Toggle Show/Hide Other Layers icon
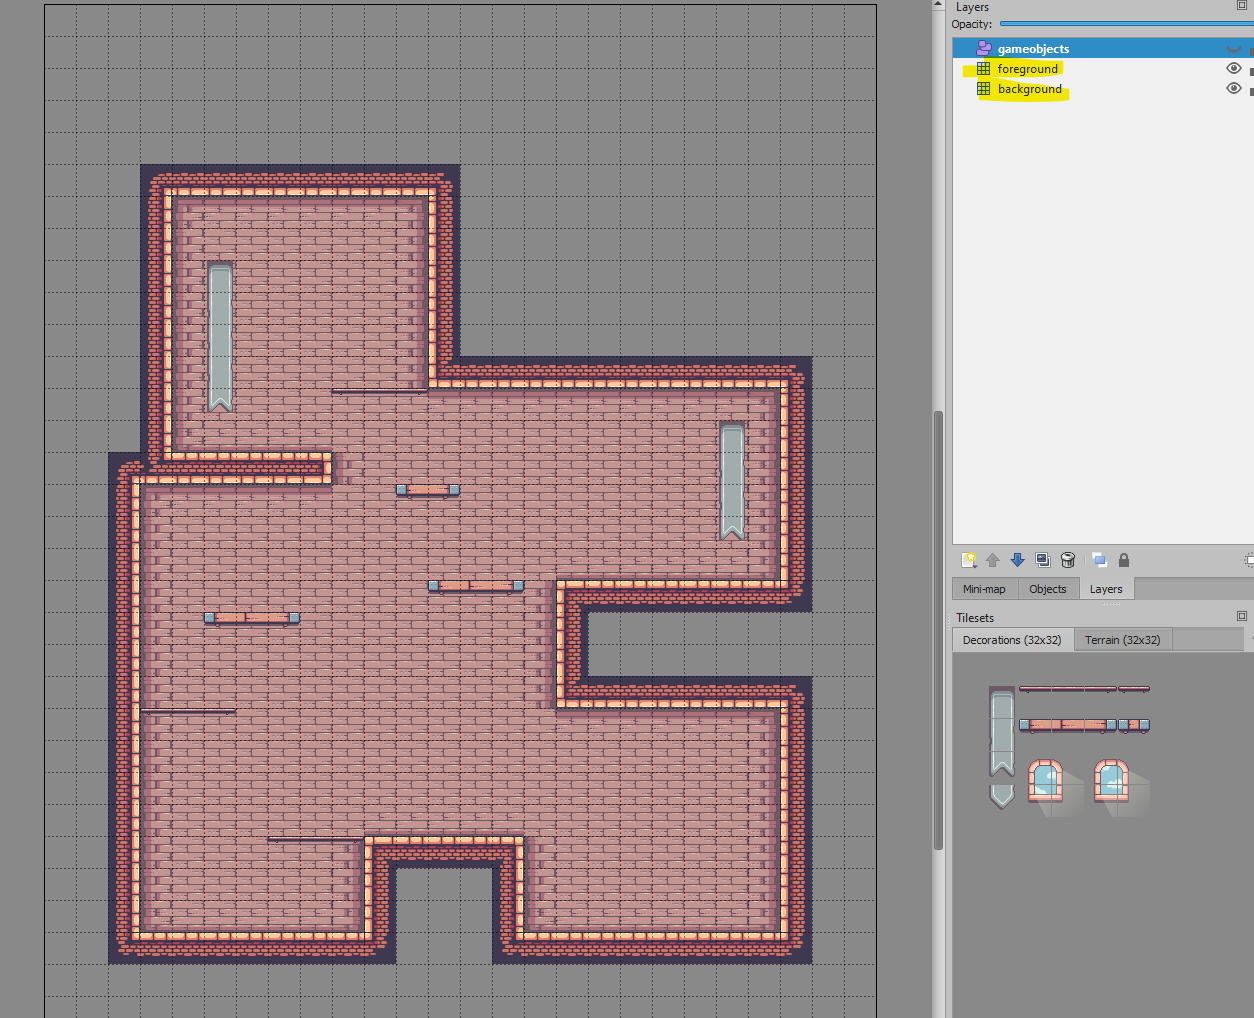Image resolution: width=1254 pixels, height=1018 pixels. [x=1099, y=560]
